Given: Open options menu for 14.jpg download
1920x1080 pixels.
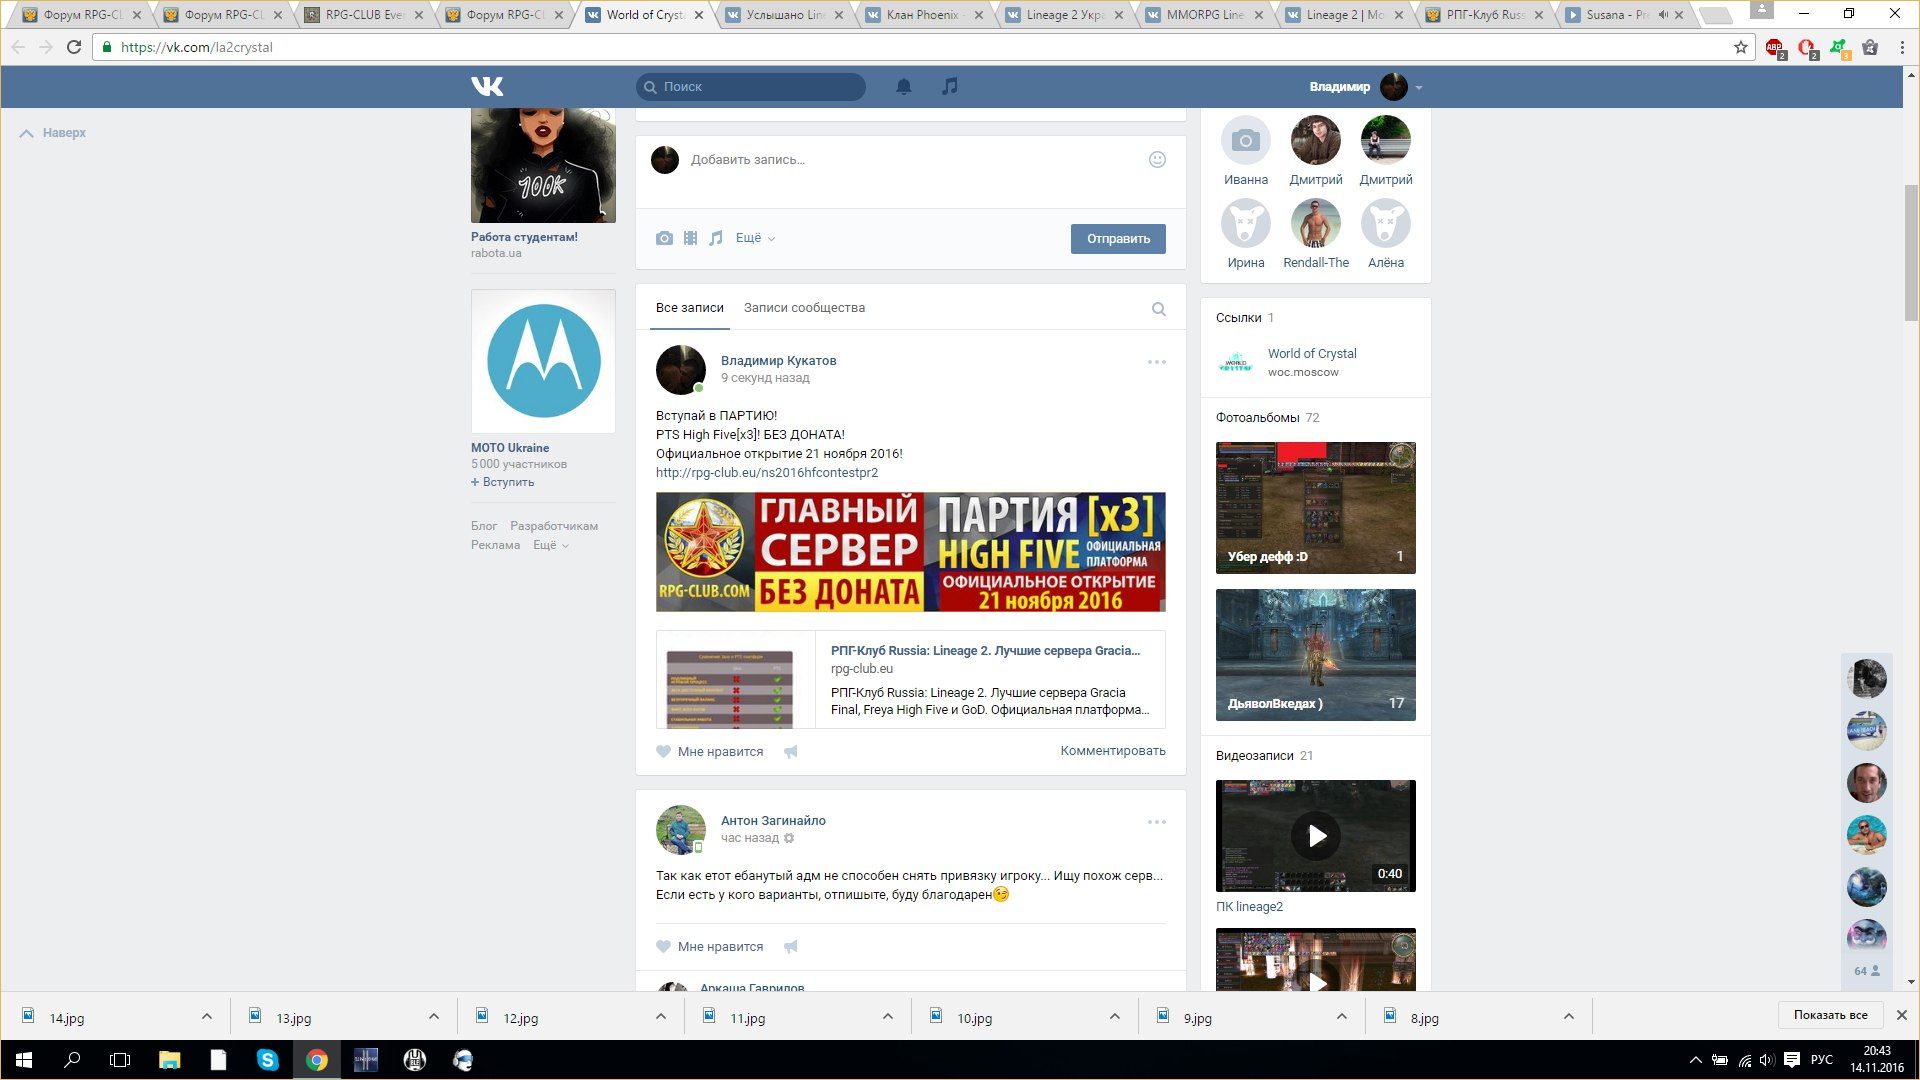Looking at the screenshot, I should point(207,1017).
